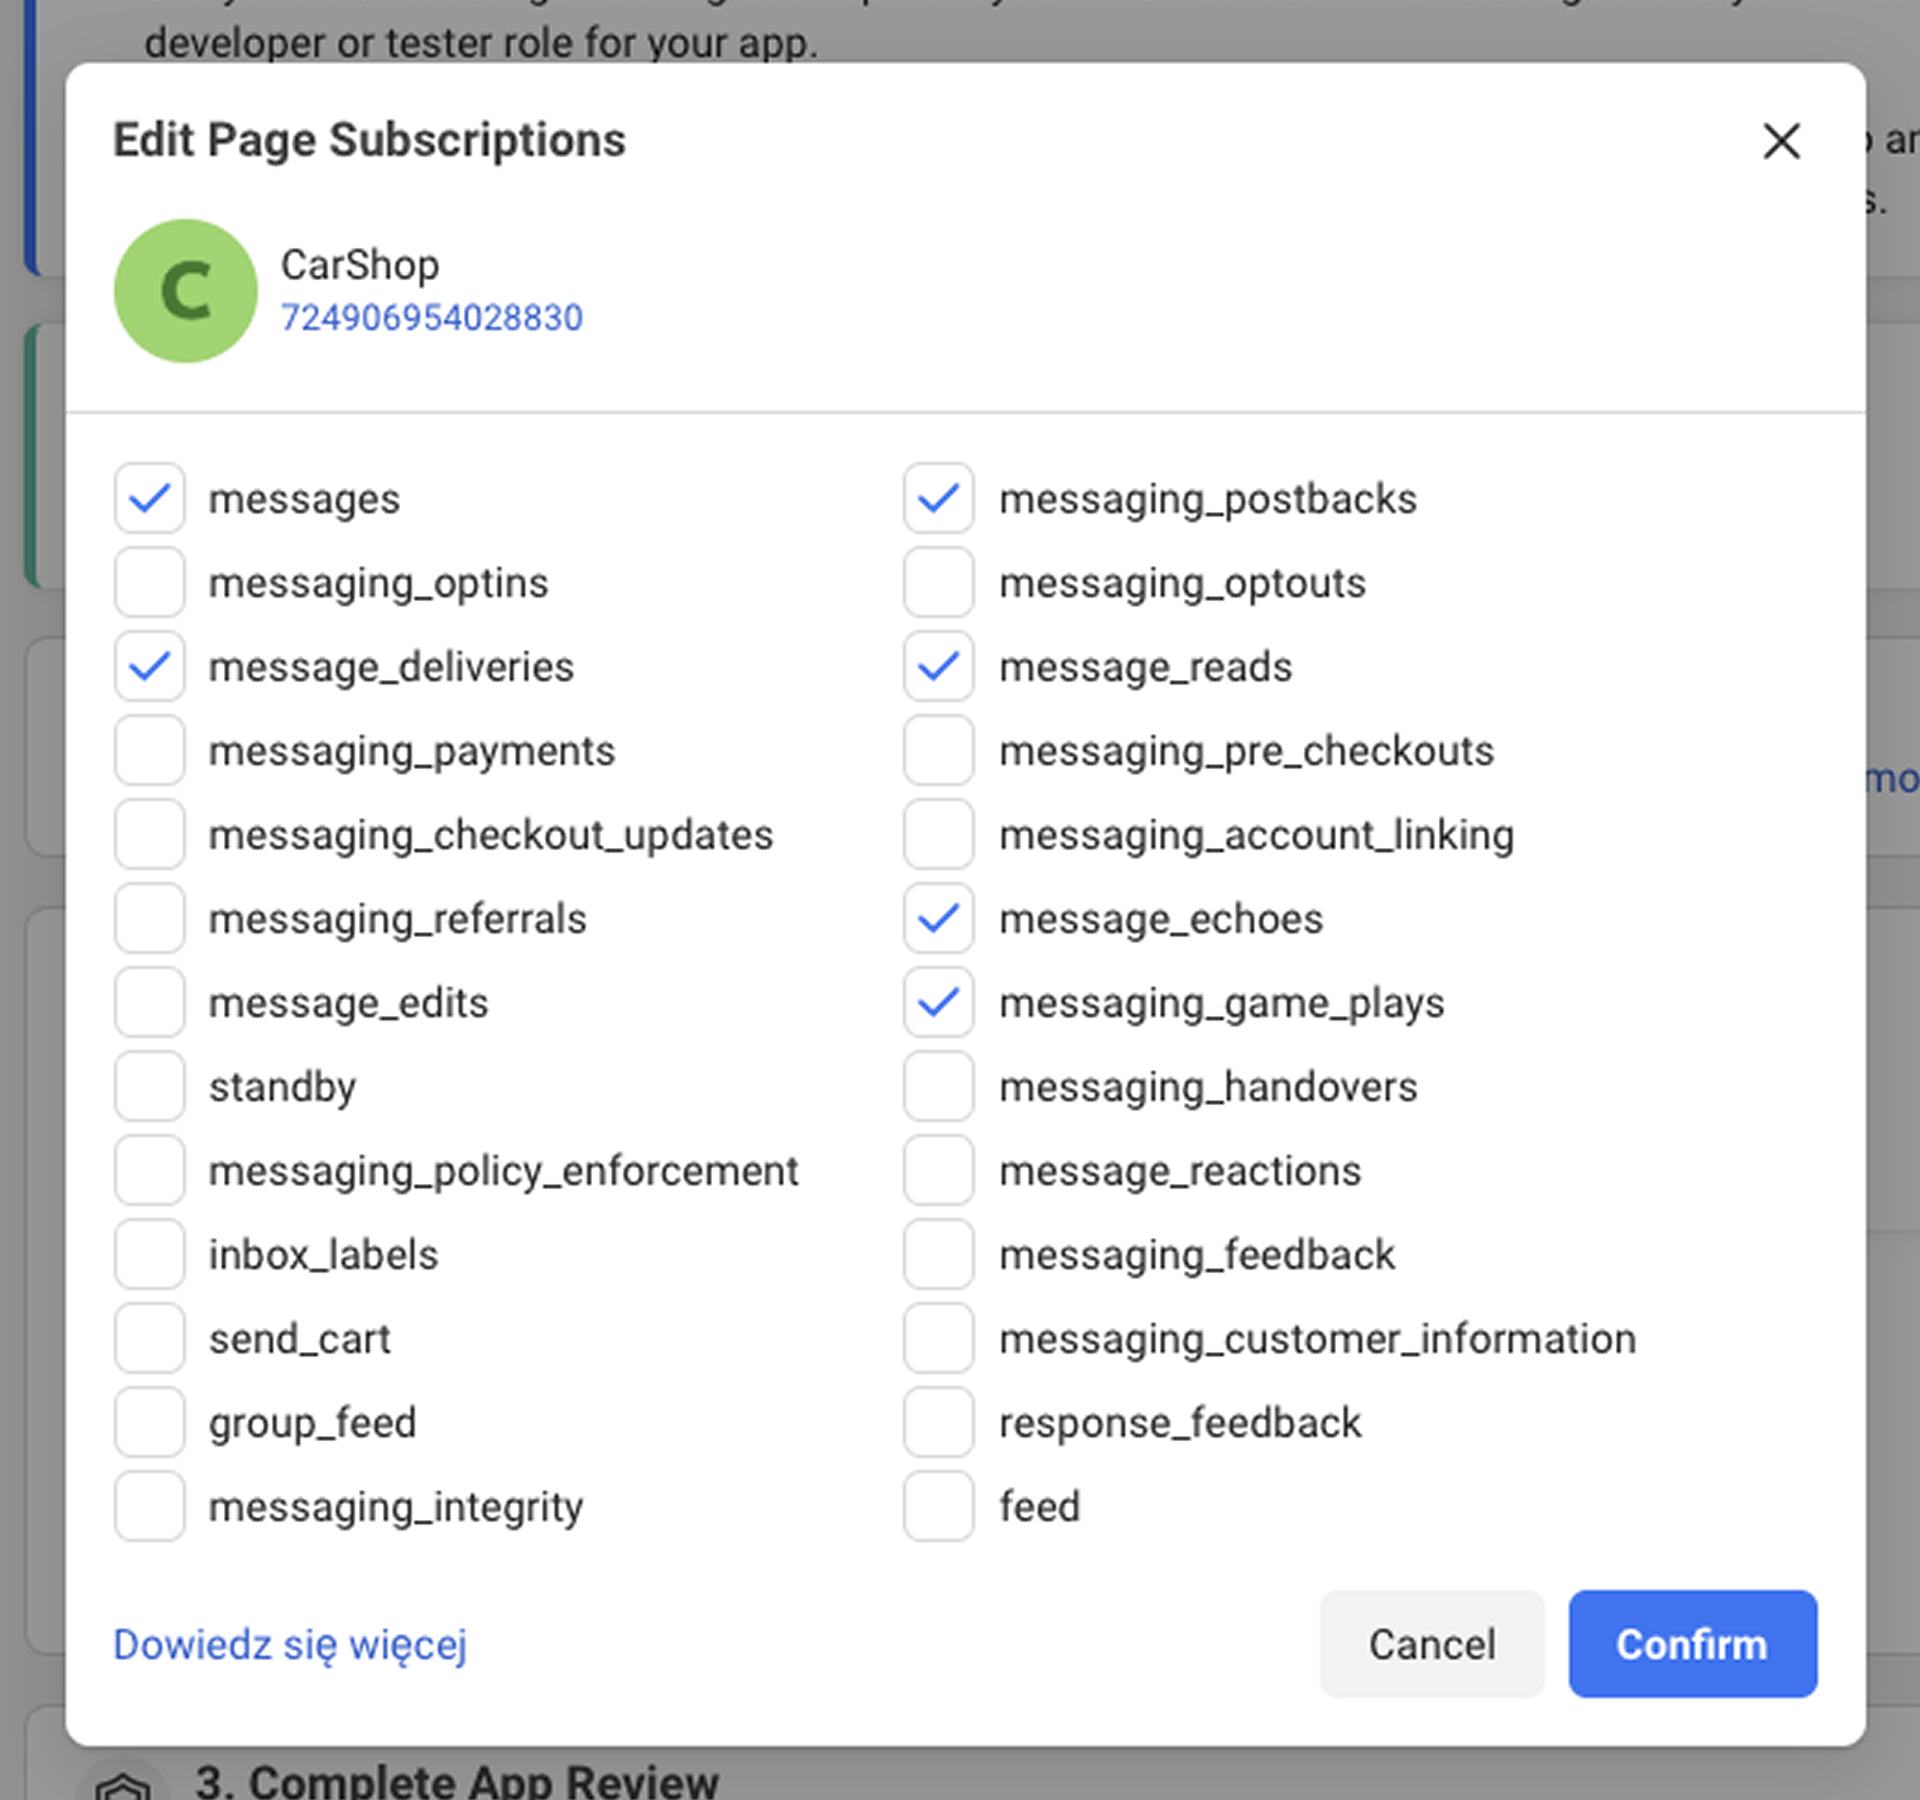Image resolution: width=1920 pixels, height=1800 pixels.
Task: Disable the message_echoes checkbox
Action: [x=939, y=918]
